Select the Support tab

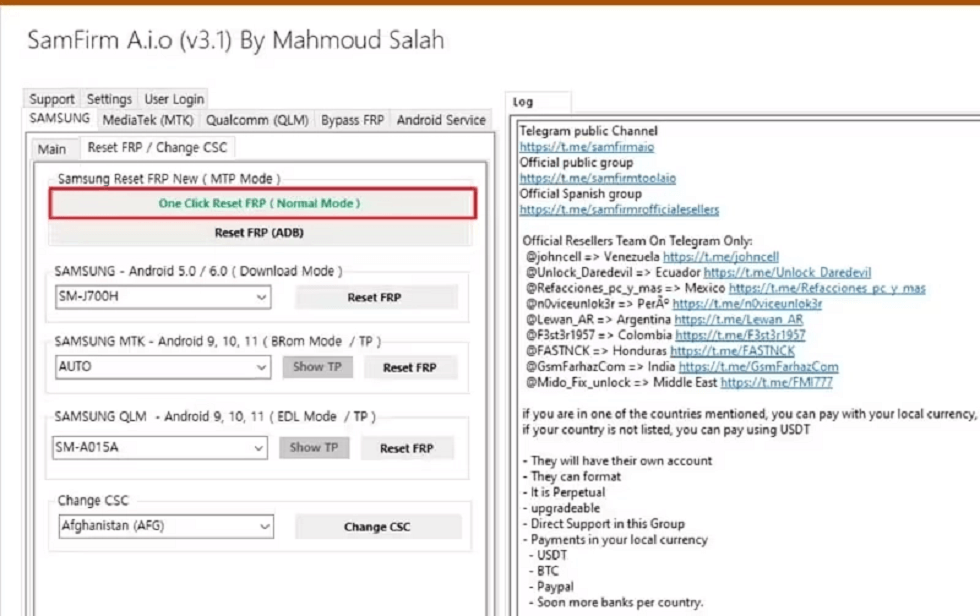click(50, 99)
